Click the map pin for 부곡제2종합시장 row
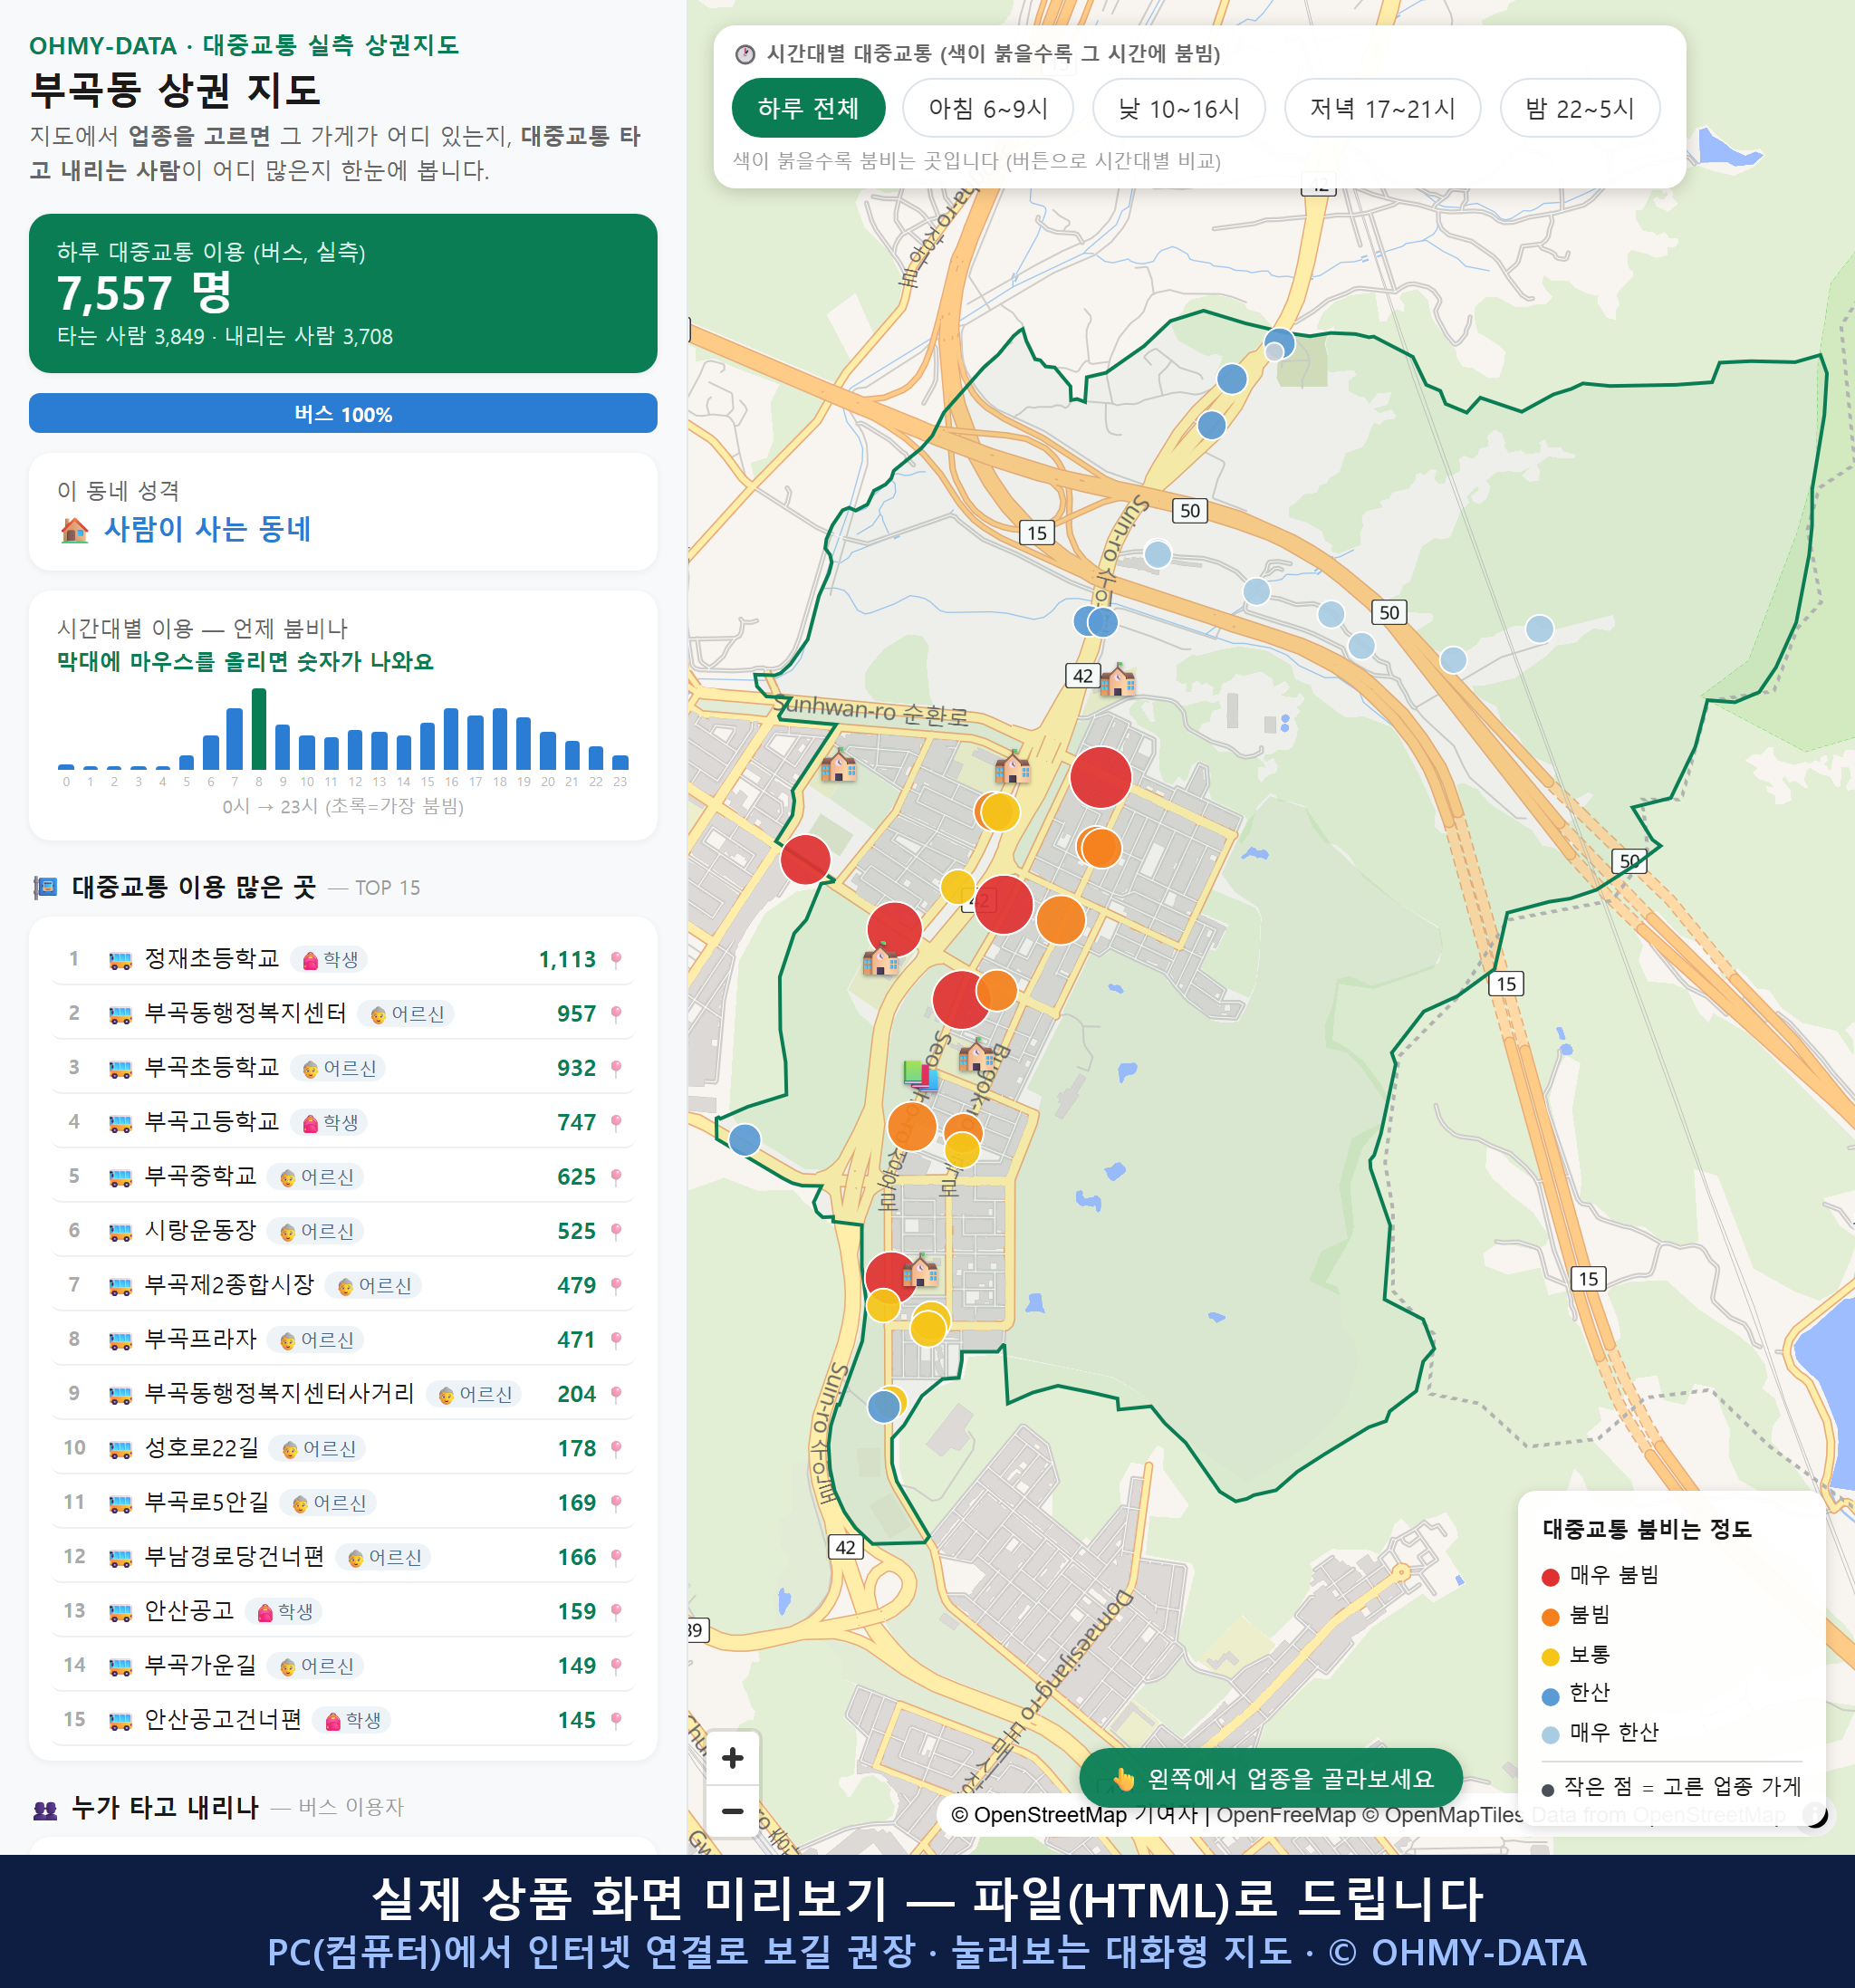The height and width of the screenshot is (1988, 1855). click(616, 1285)
